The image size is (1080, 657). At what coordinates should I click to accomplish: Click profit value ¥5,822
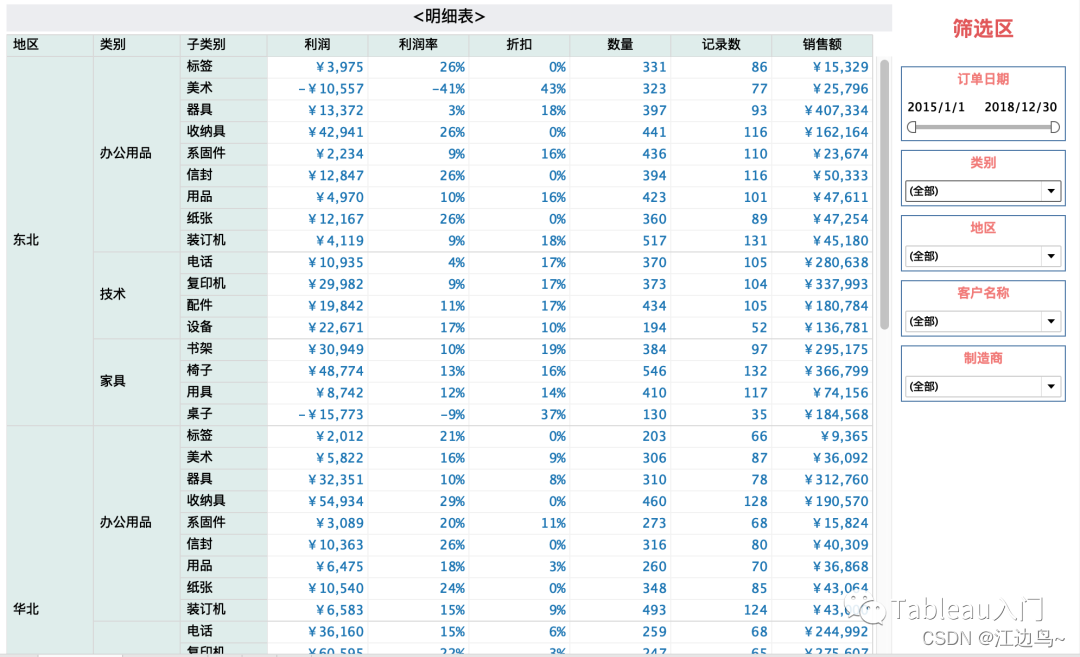340,458
